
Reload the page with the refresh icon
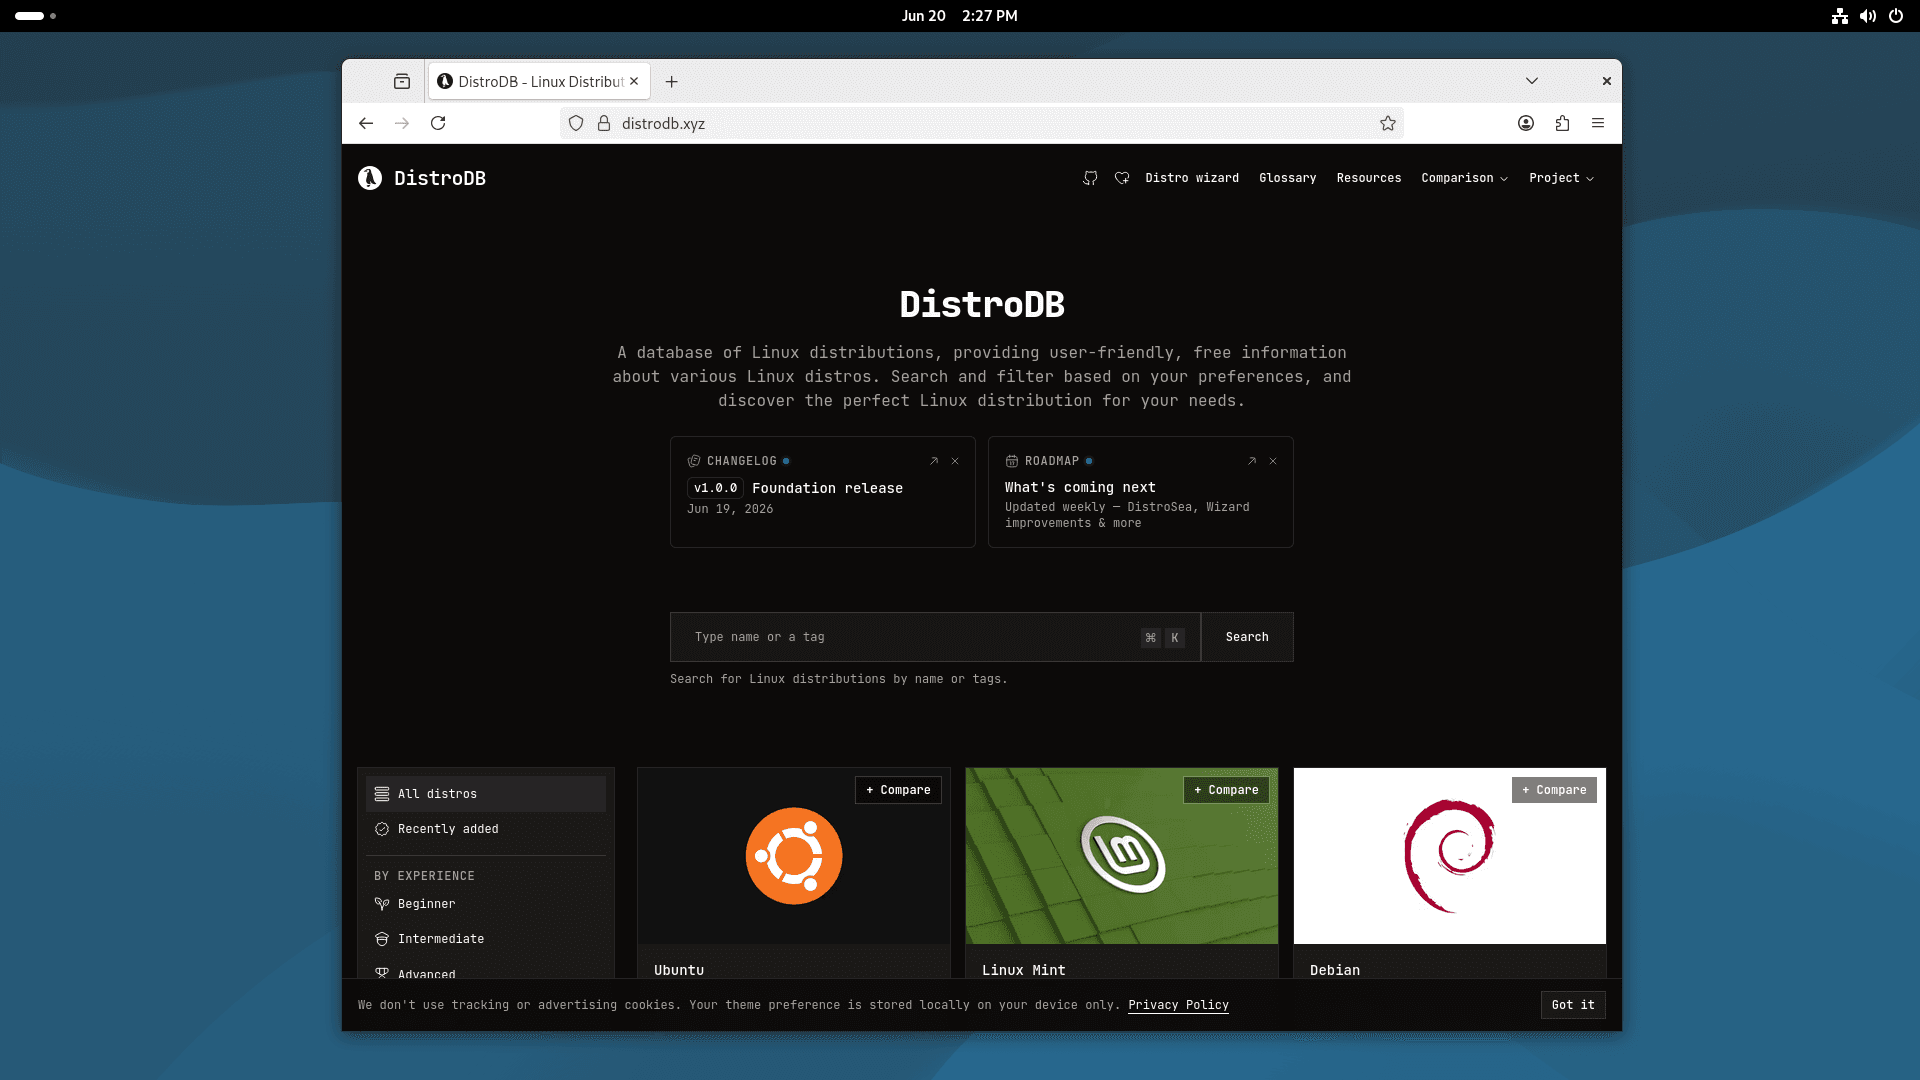point(438,123)
